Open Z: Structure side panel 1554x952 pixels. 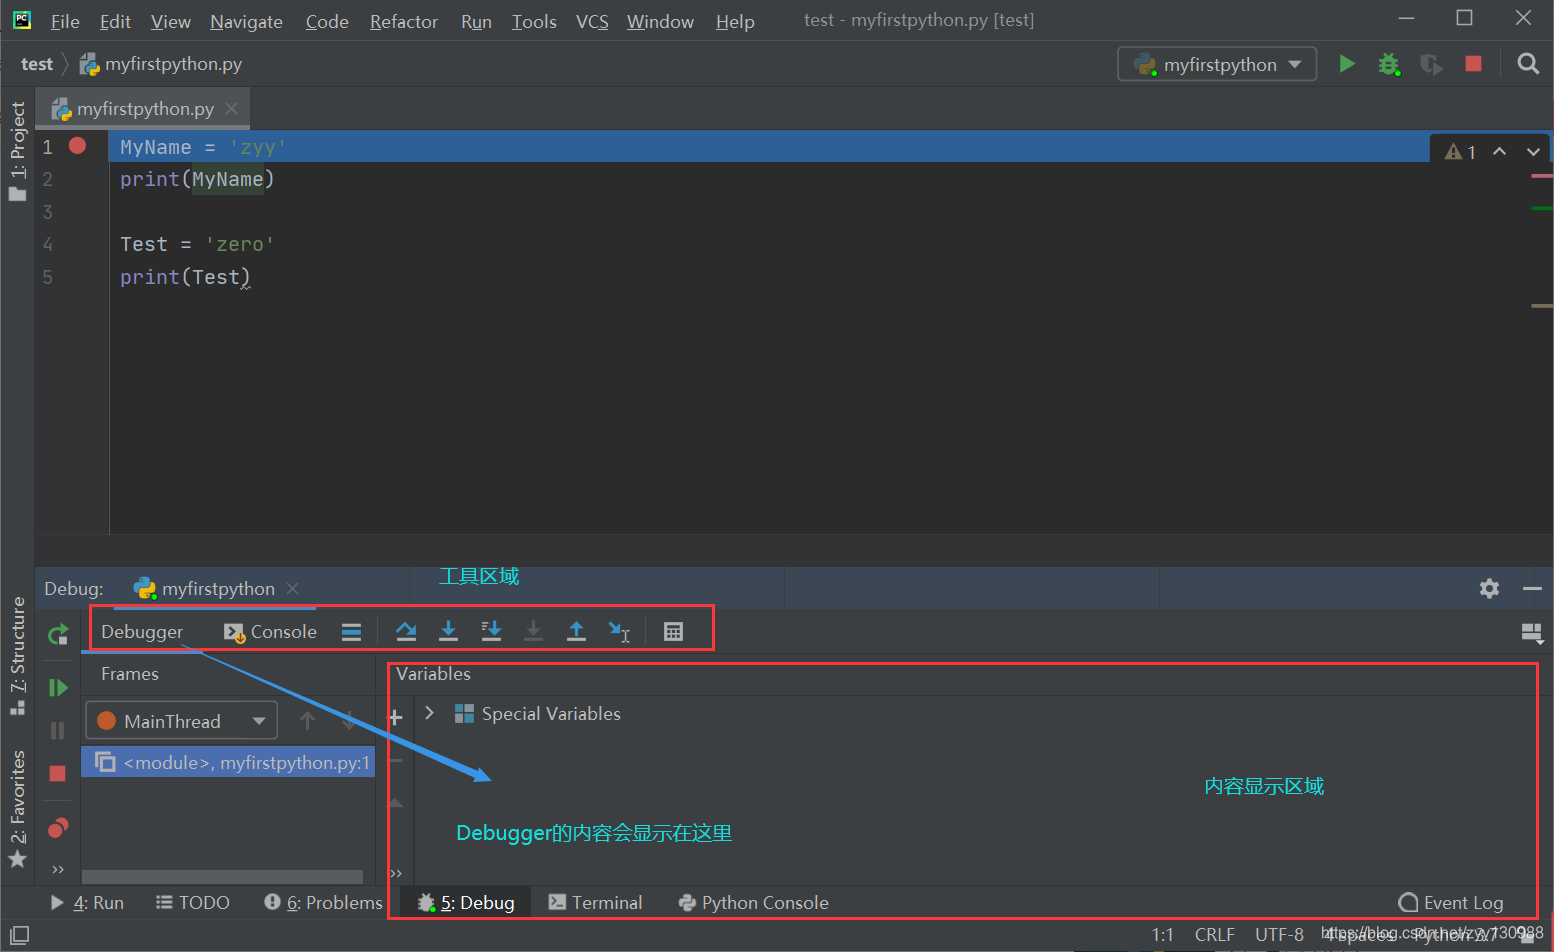coord(17,655)
